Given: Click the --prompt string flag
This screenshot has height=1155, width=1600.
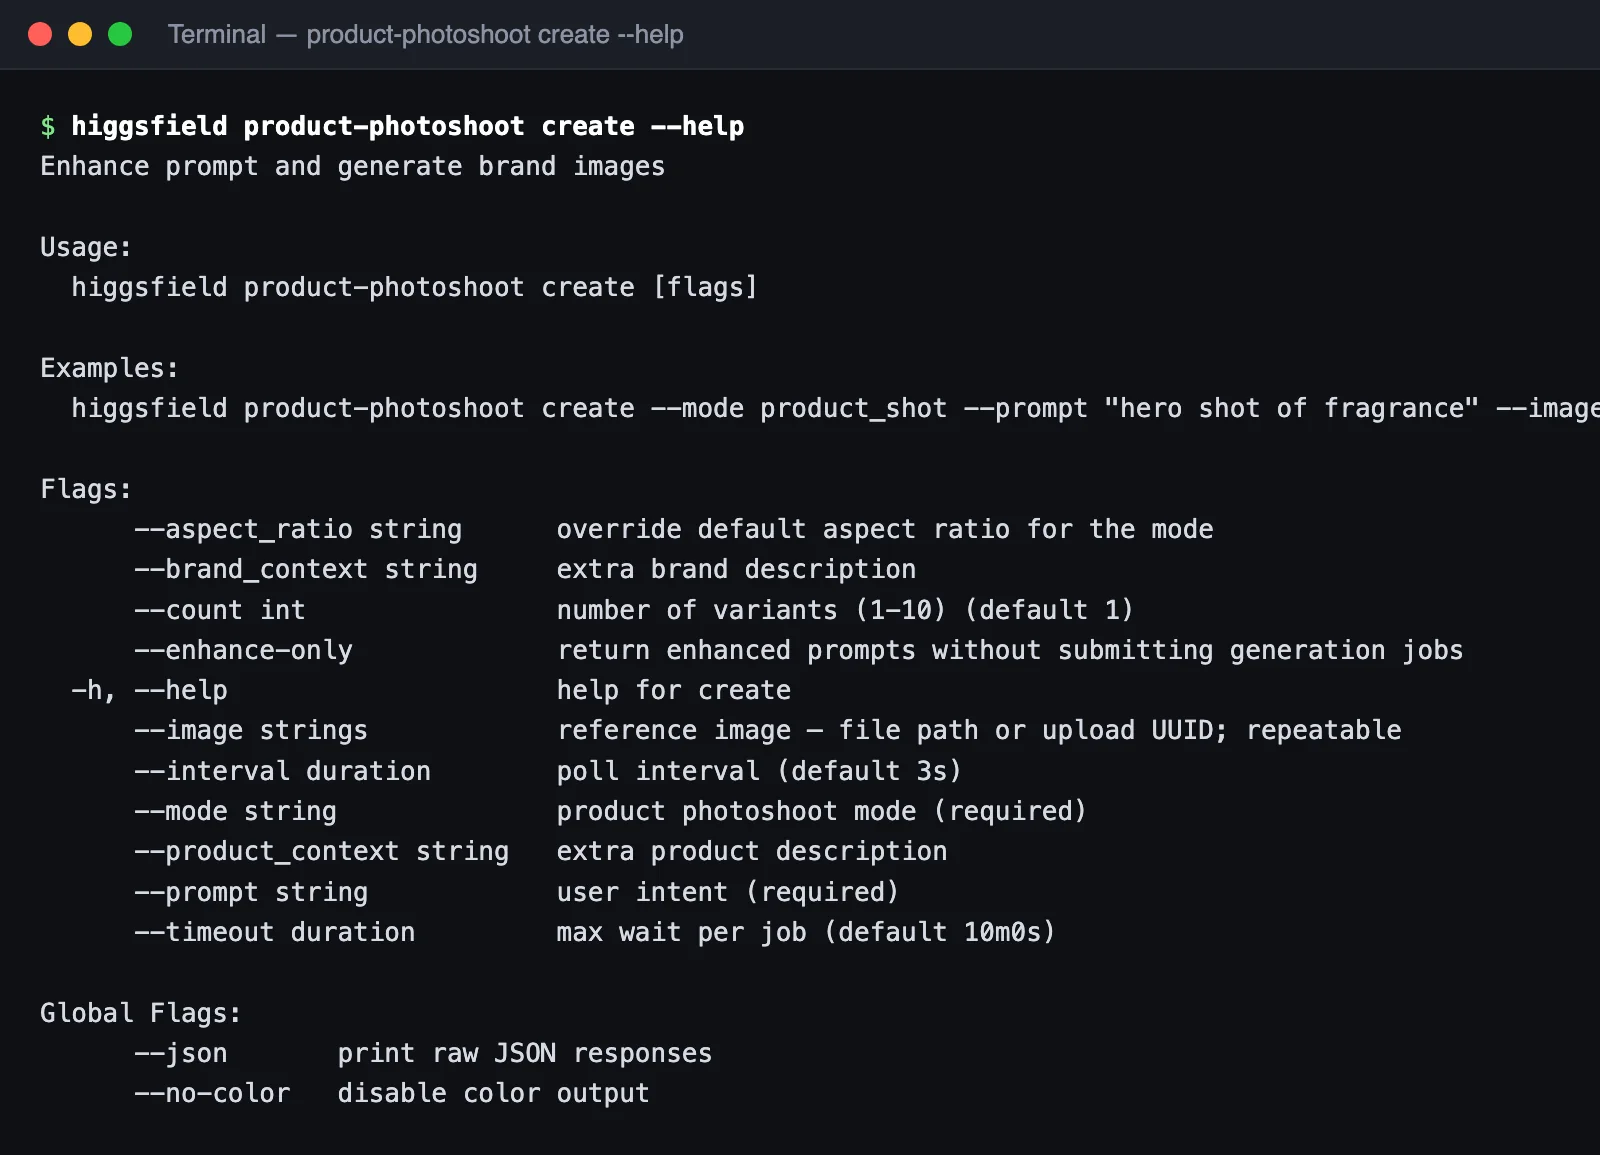Looking at the screenshot, I should [251, 892].
